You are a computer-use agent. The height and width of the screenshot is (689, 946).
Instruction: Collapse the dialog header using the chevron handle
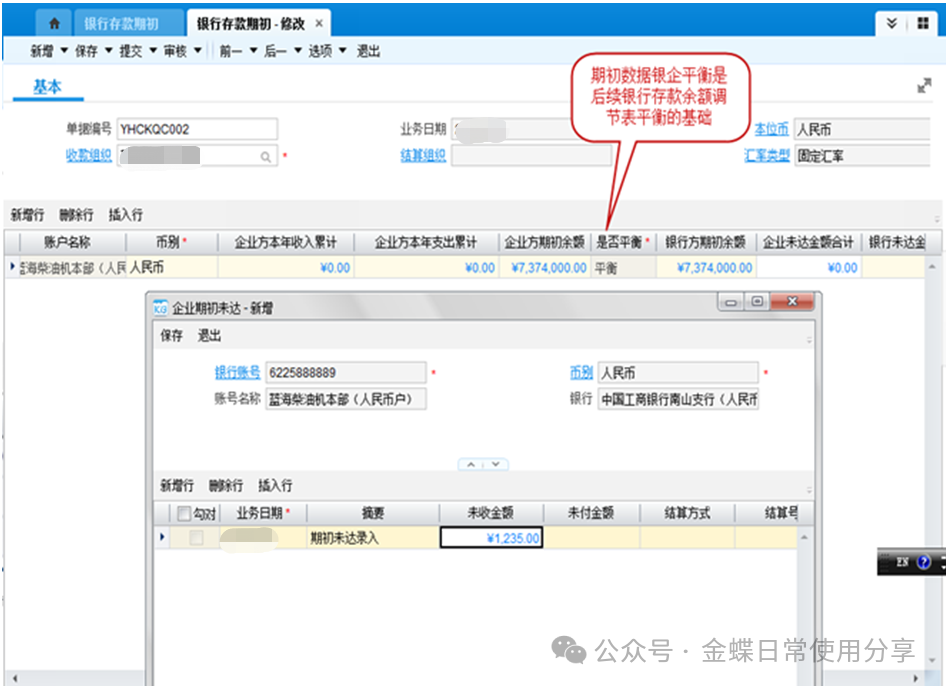click(x=483, y=464)
